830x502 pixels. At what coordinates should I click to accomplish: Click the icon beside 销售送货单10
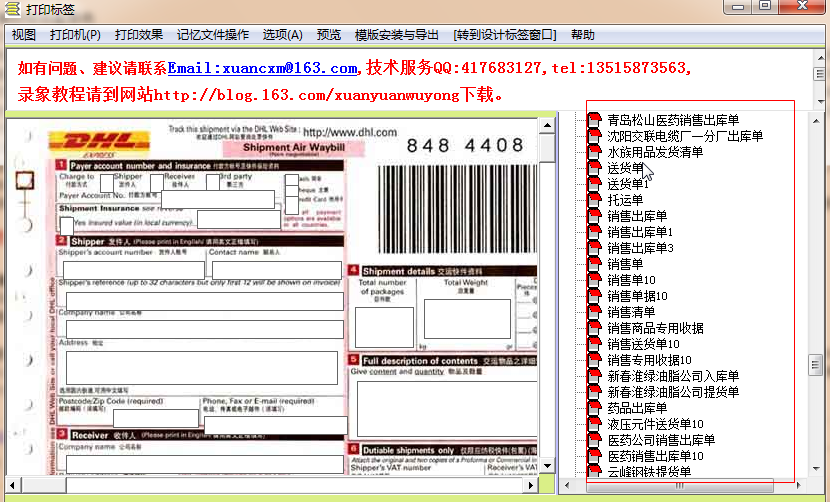594,344
